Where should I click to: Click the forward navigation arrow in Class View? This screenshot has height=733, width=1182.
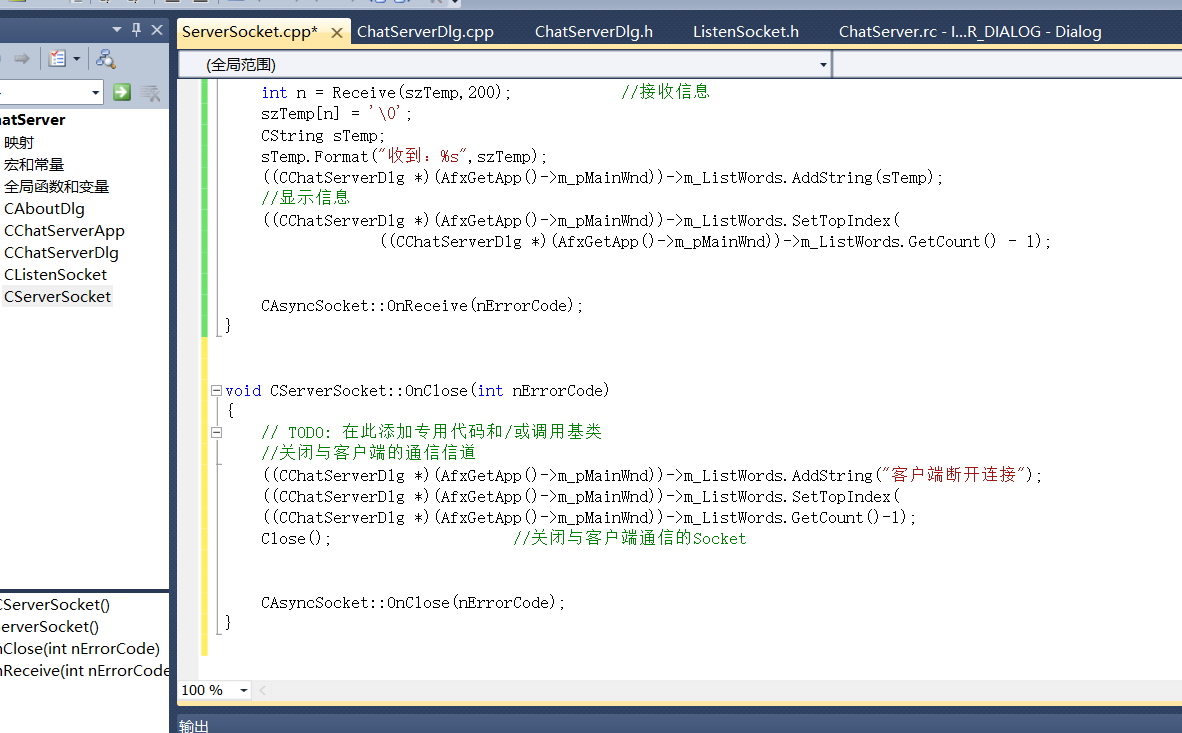[22, 58]
